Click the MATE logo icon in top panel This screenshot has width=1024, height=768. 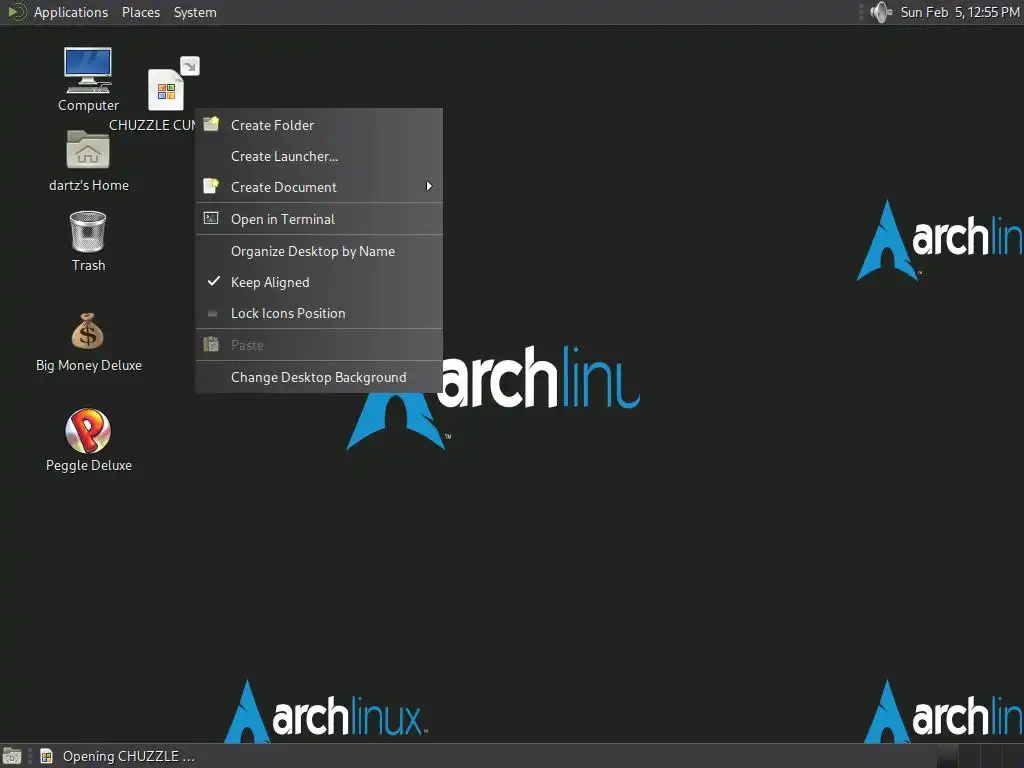click(x=16, y=12)
